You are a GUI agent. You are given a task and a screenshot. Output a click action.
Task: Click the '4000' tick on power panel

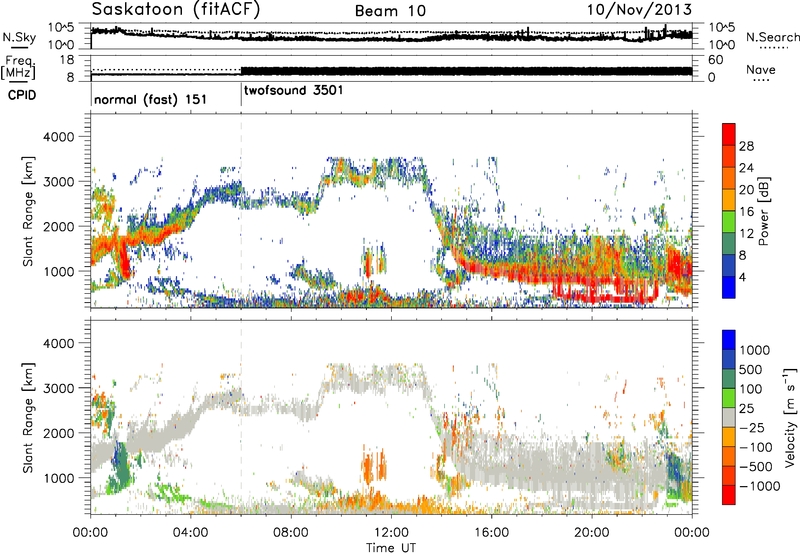[x=58, y=137]
